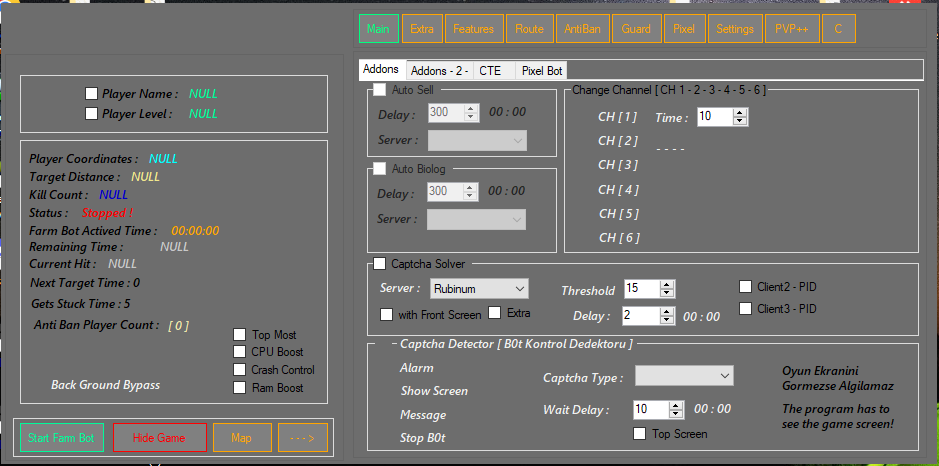Screen dimensions: 939x466
Task: Click the arrow expand button next to Map
Action: (x=302, y=438)
